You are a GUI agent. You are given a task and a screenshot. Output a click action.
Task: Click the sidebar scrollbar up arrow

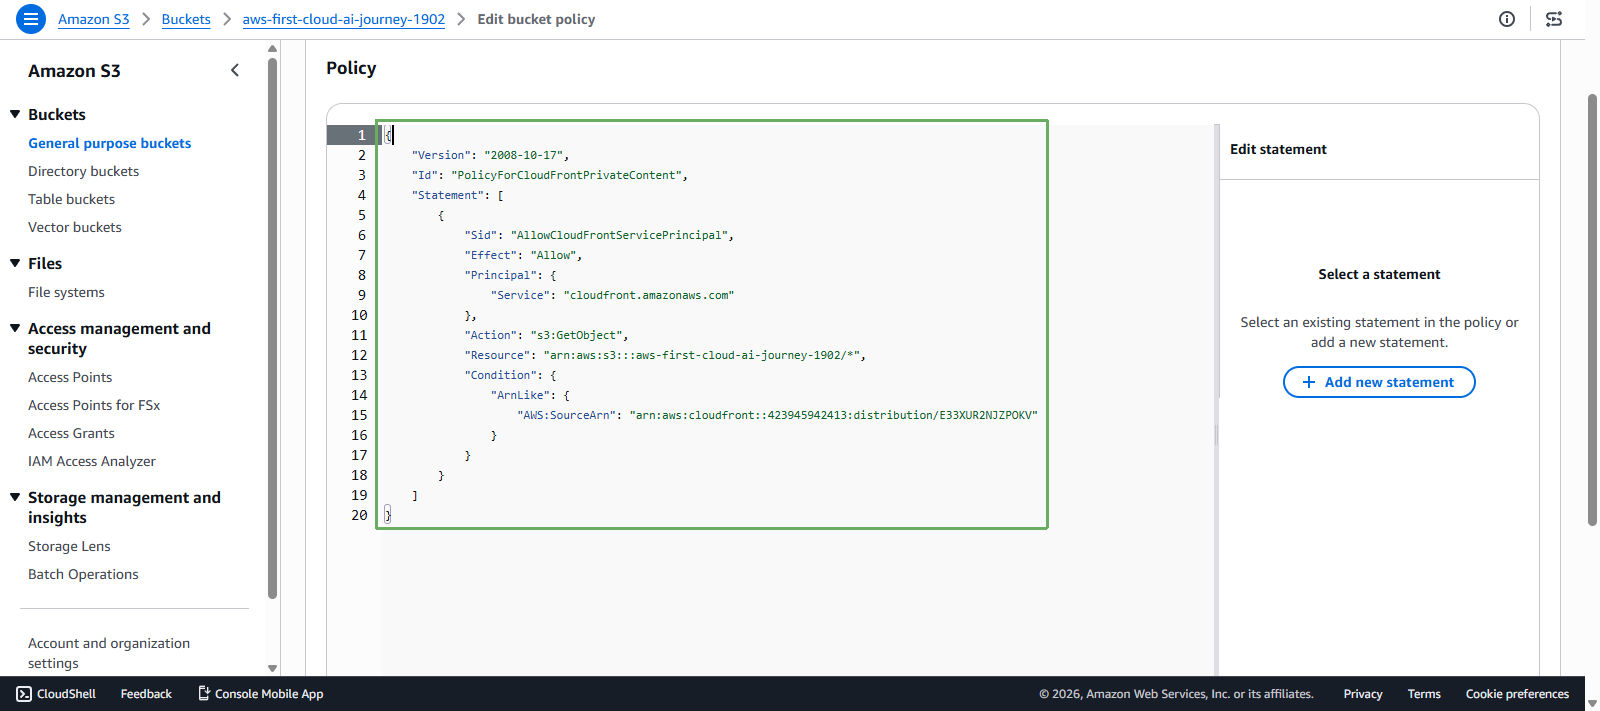pos(272,48)
